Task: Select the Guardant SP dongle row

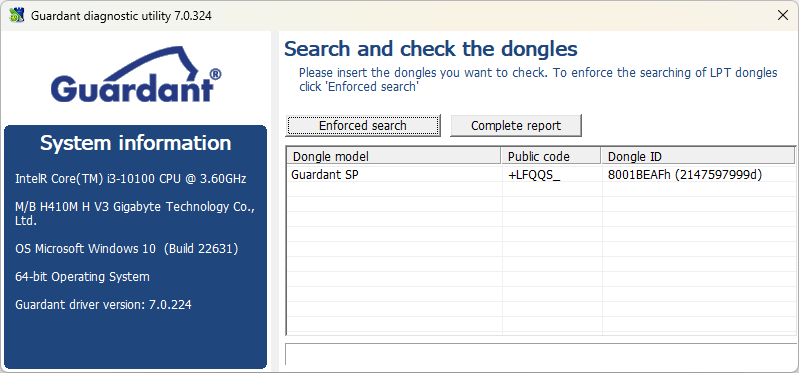Action: (x=541, y=175)
